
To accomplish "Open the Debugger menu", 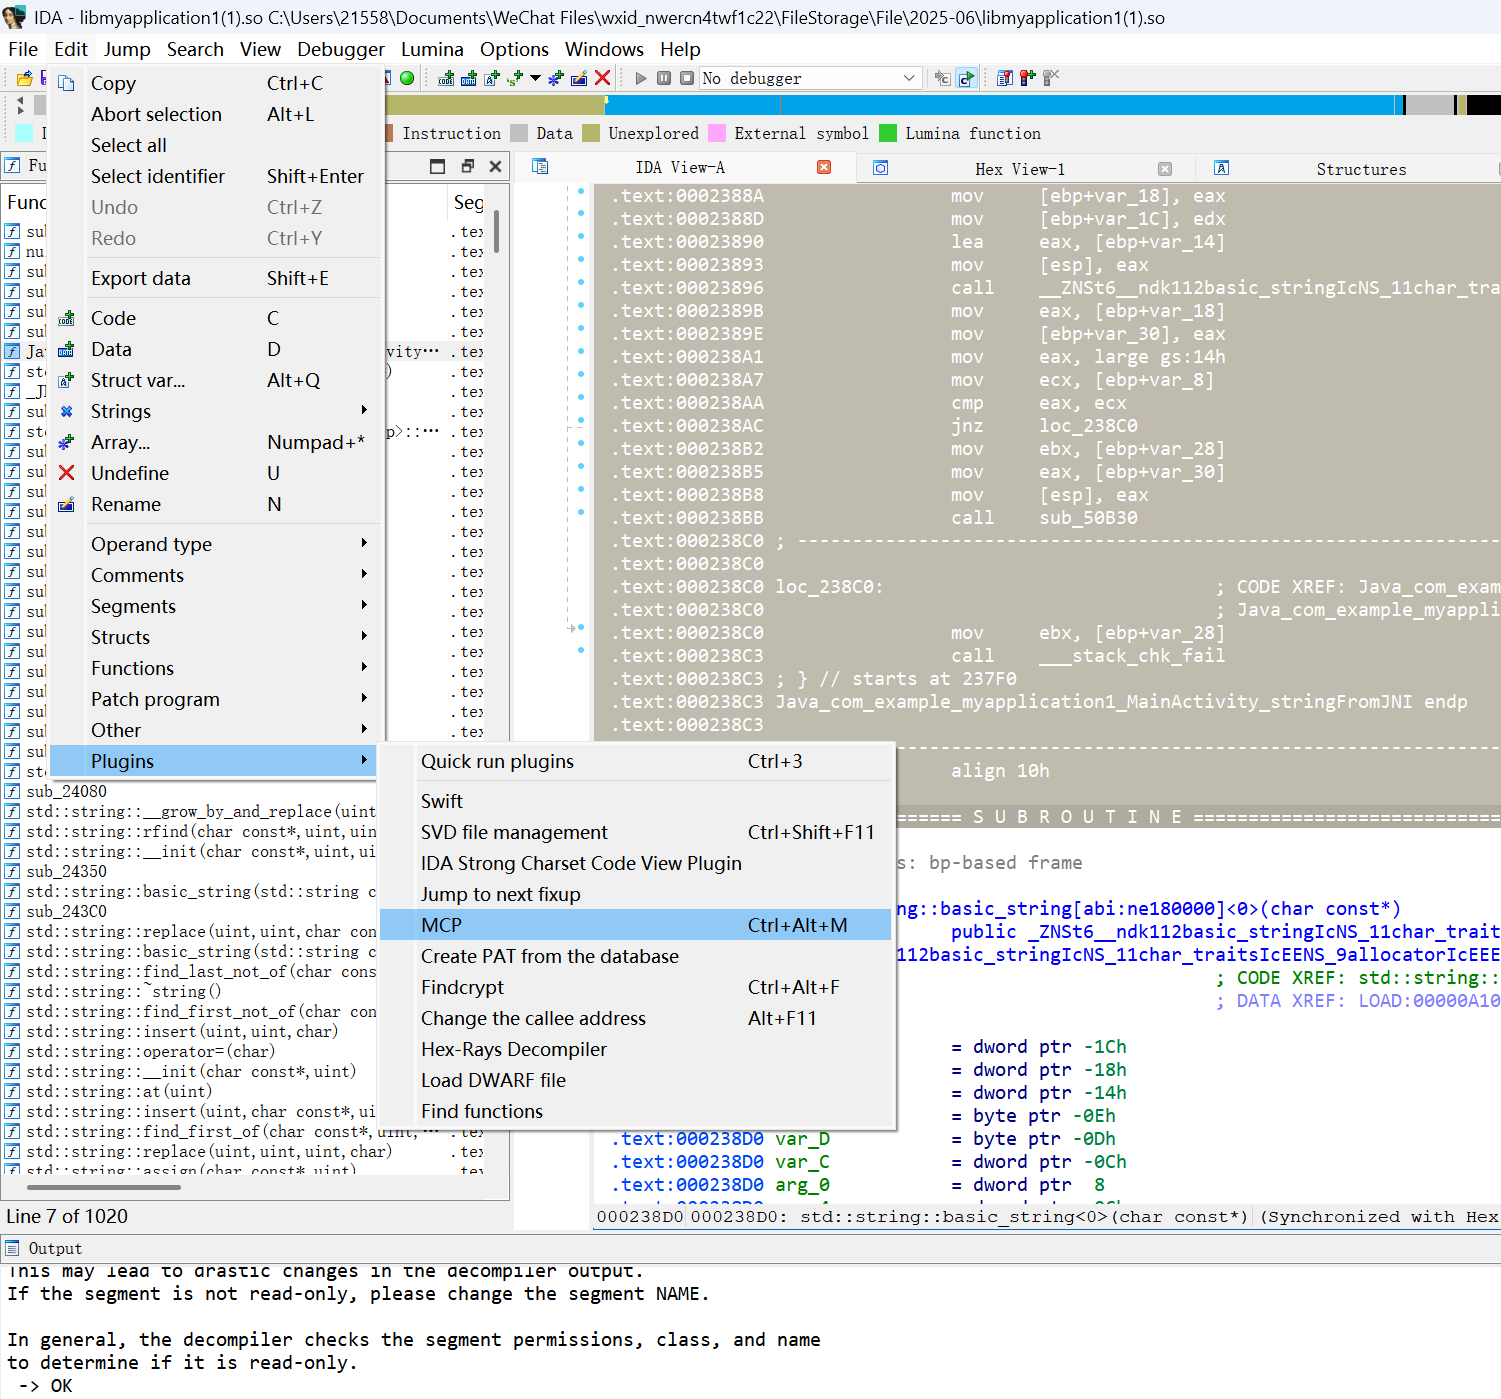I will [340, 49].
